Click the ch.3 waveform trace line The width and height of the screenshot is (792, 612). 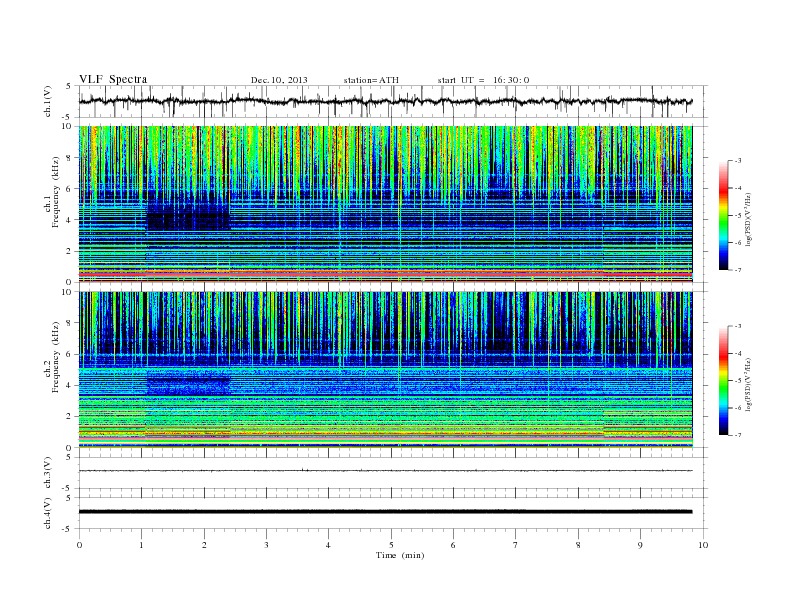(385, 471)
